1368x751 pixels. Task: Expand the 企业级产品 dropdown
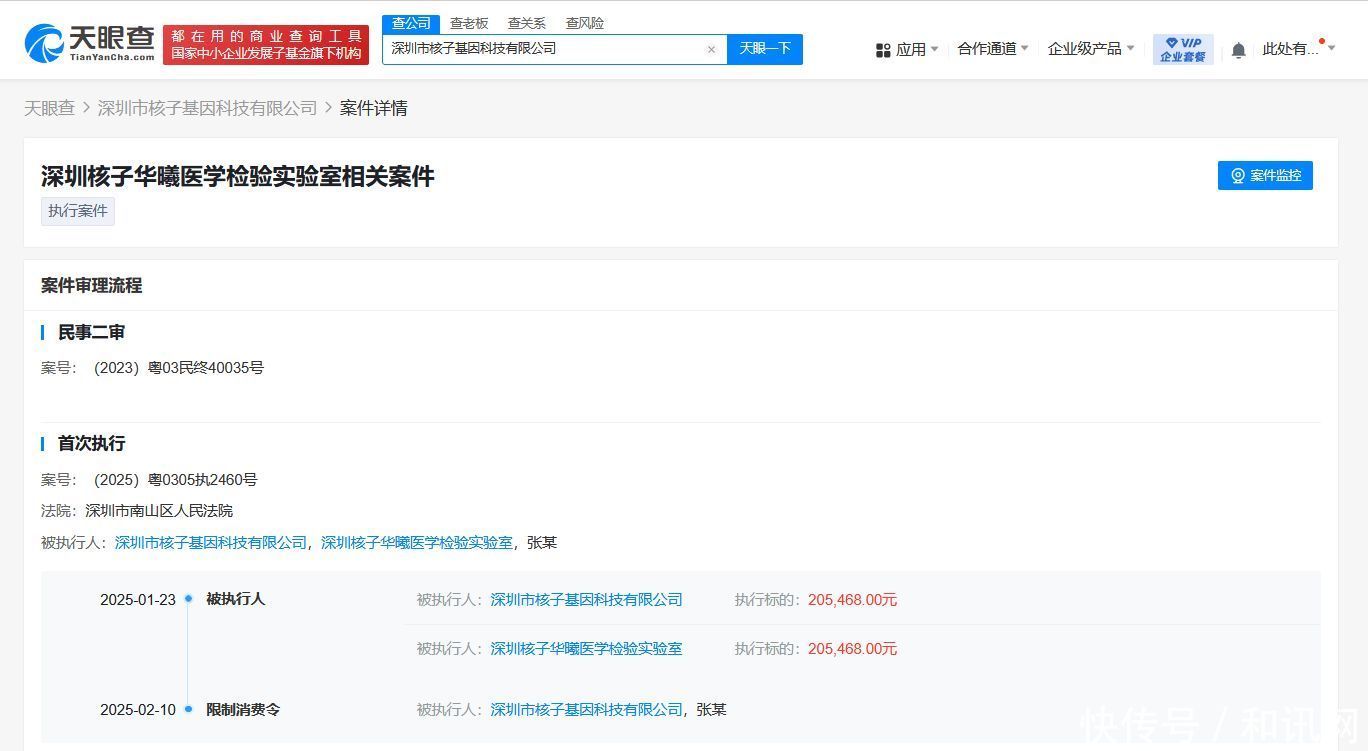(1090, 49)
